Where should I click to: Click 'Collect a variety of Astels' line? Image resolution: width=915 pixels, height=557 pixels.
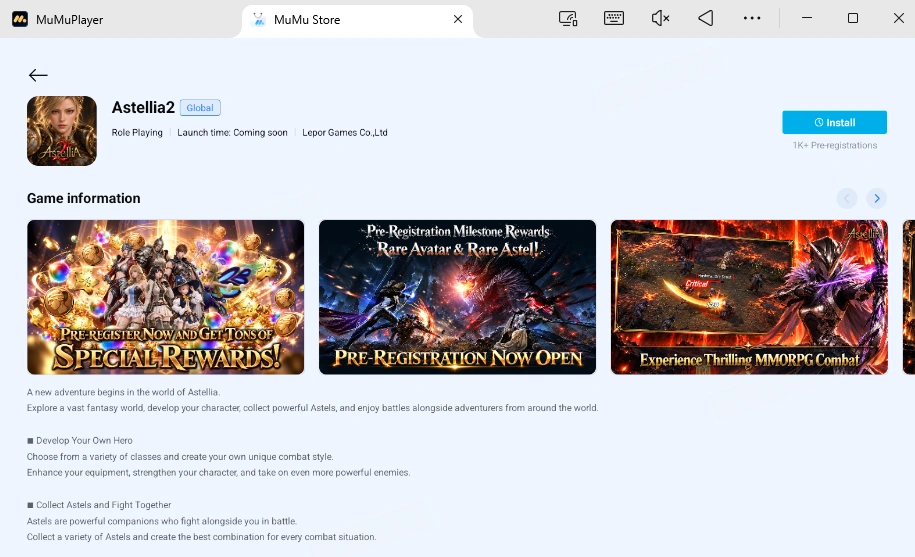tap(201, 537)
